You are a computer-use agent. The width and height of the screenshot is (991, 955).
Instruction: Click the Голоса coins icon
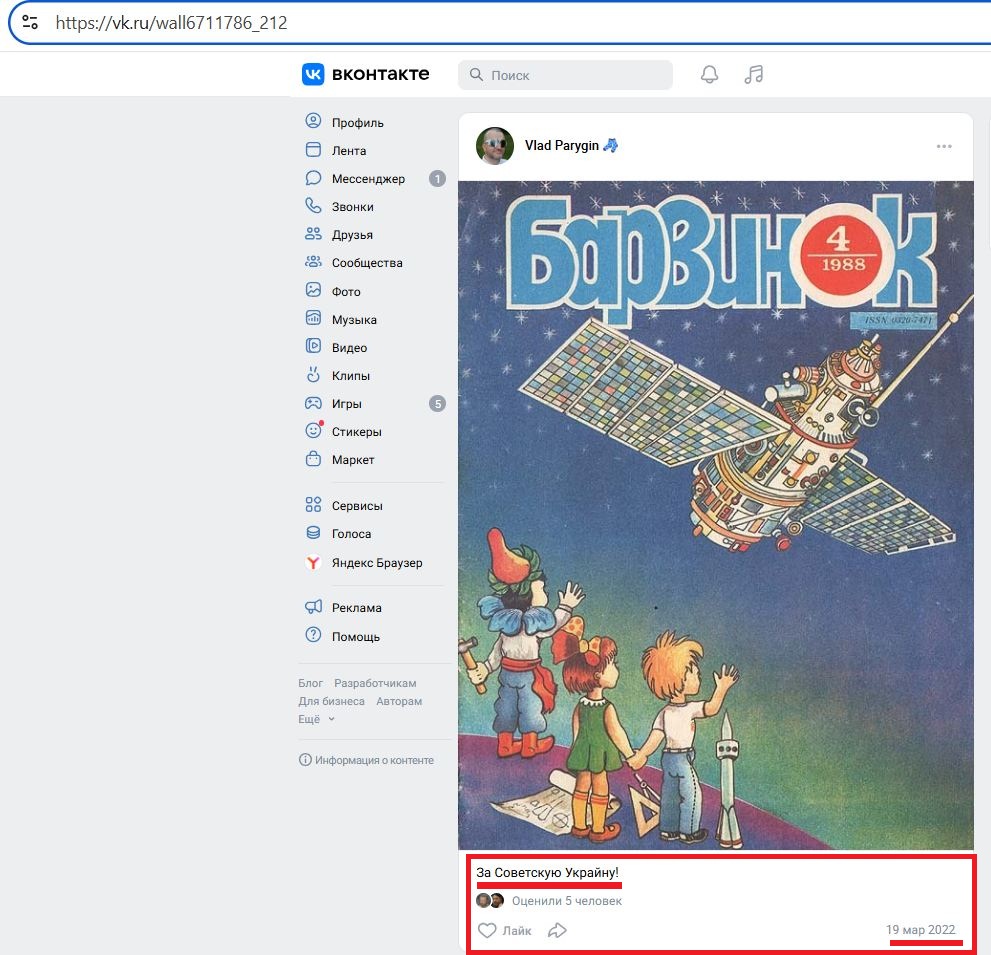[x=313, y=533]
